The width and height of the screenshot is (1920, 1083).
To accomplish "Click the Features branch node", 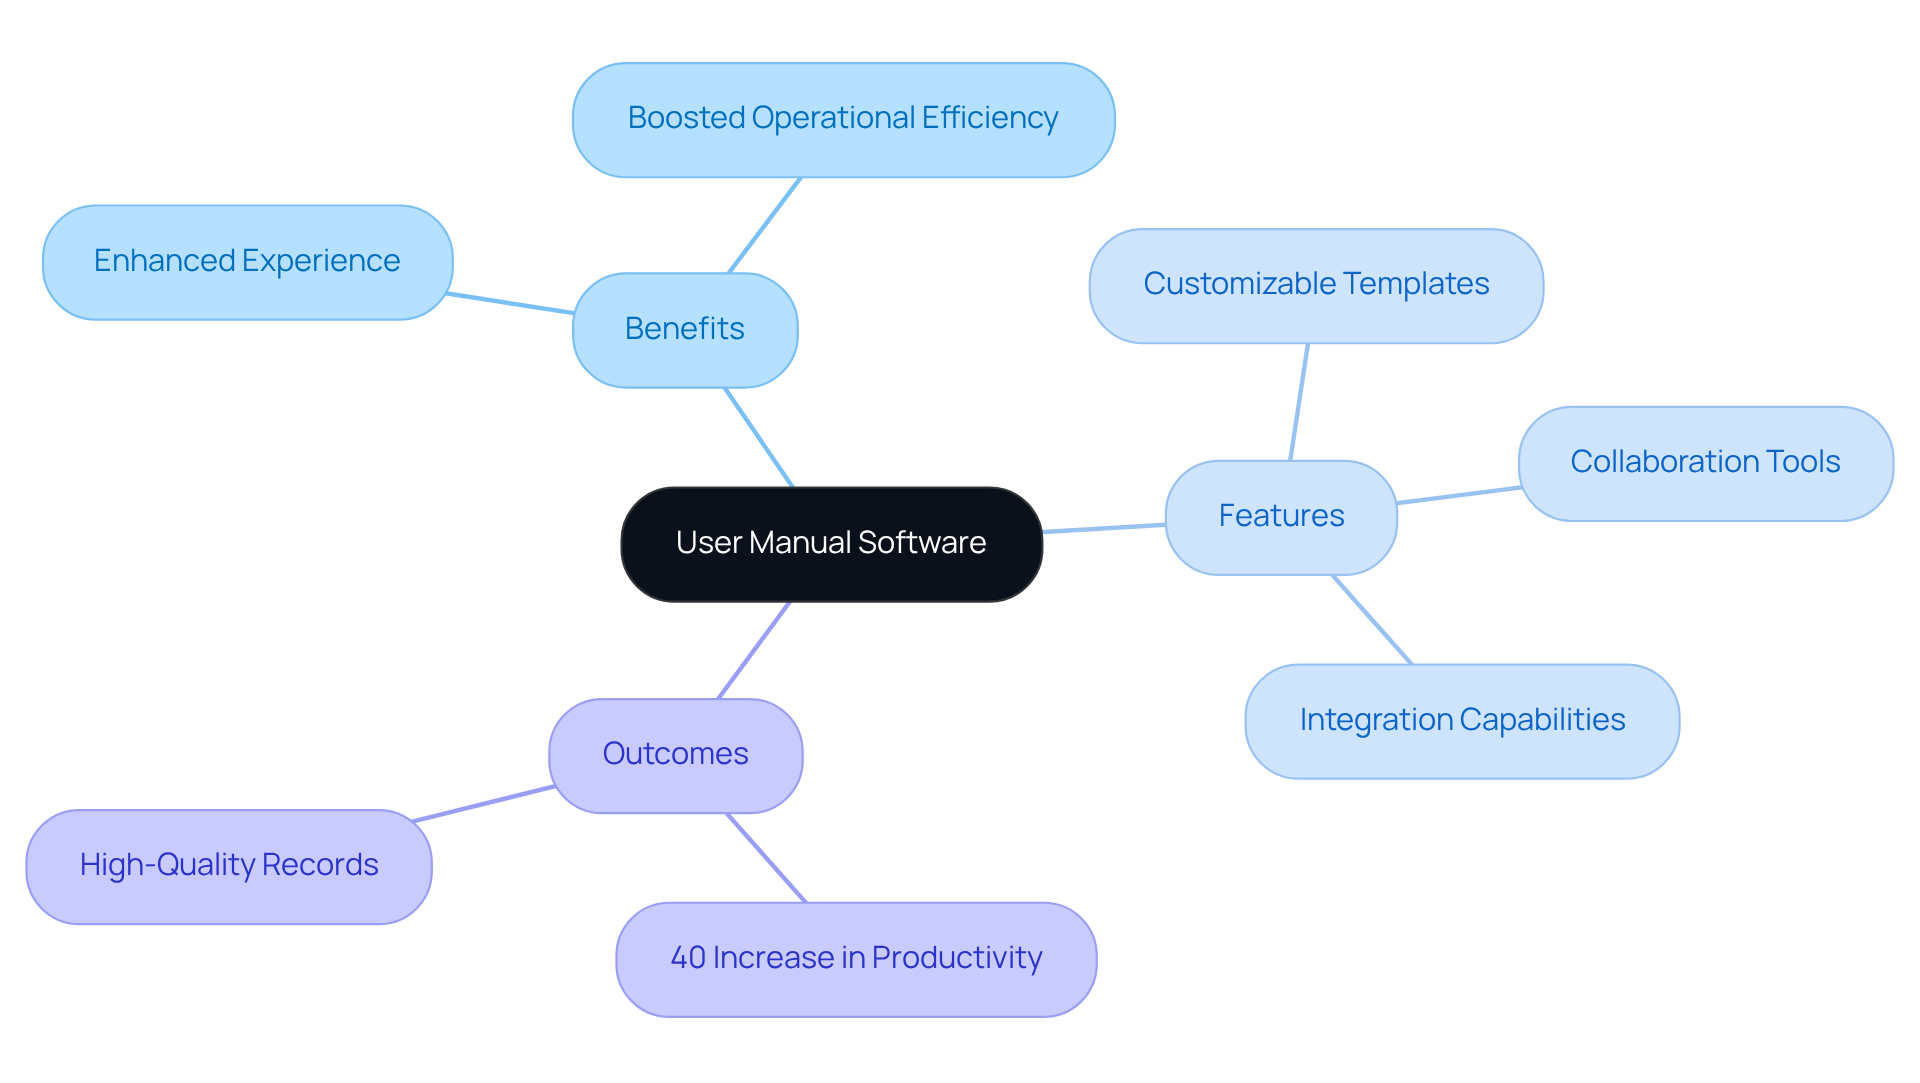I will click(1281, 516).
